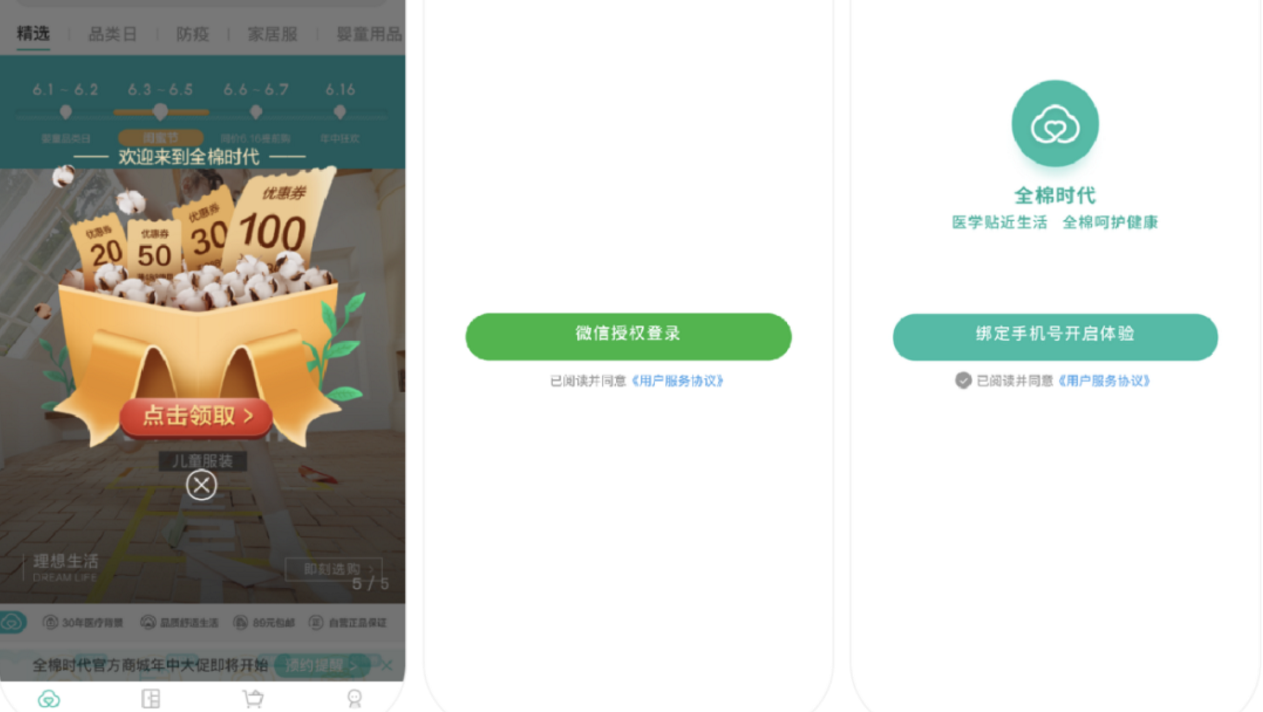Switch to the 品类日 tab

point(113,34)
